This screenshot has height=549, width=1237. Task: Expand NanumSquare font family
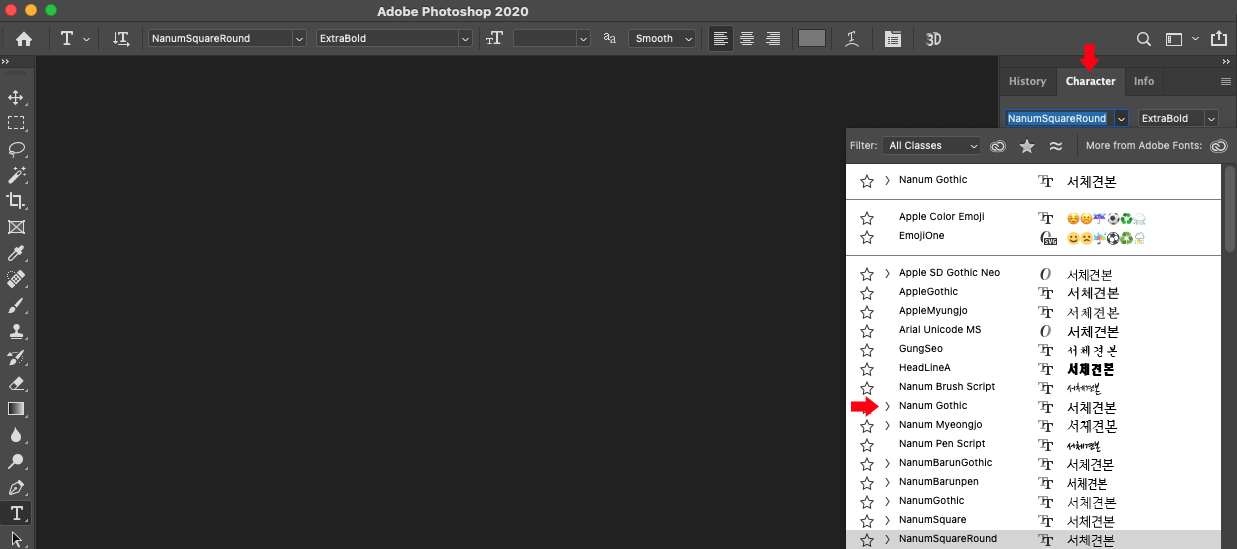point(887,521)
